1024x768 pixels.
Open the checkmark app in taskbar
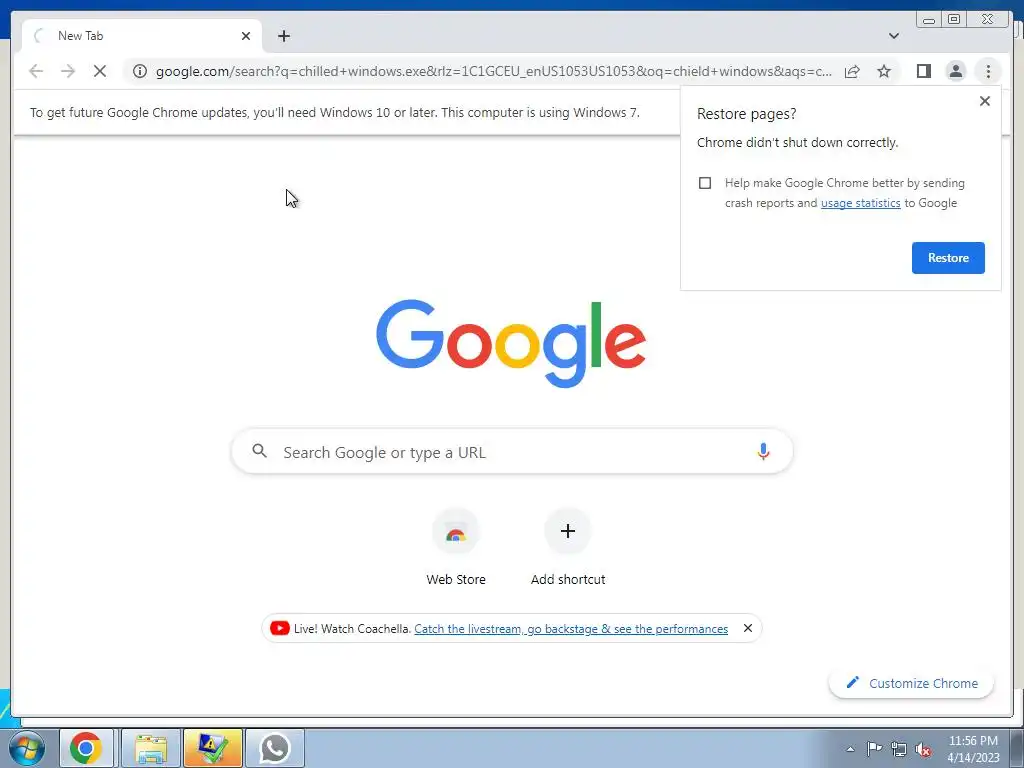(213, 748)
